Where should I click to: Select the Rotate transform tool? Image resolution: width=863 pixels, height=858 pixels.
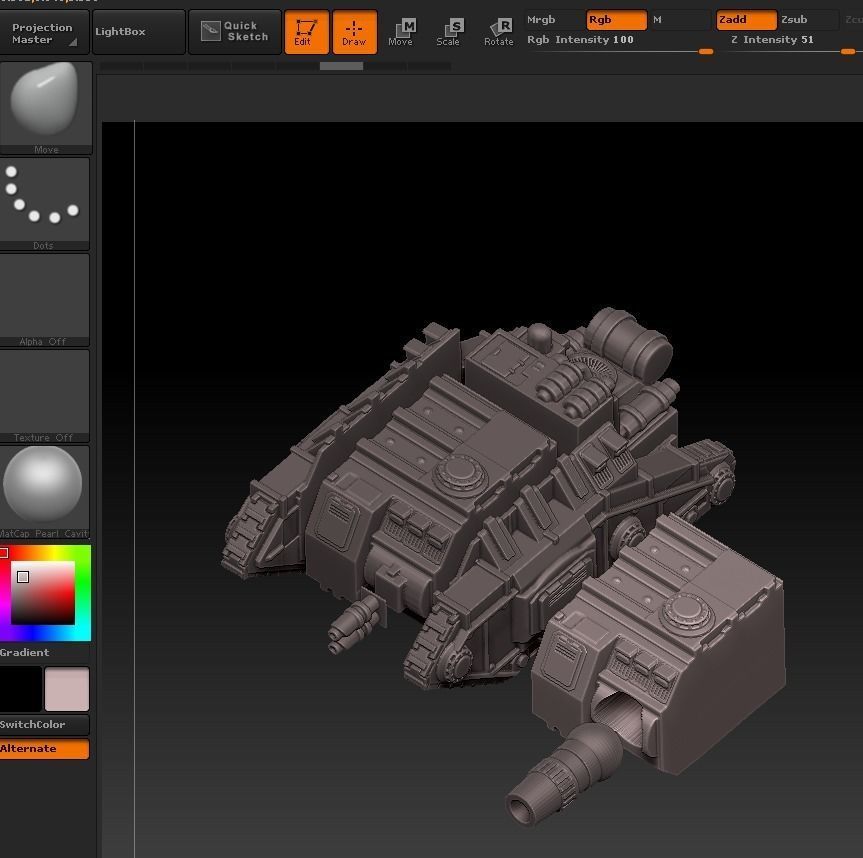click(x=499, y=32)
